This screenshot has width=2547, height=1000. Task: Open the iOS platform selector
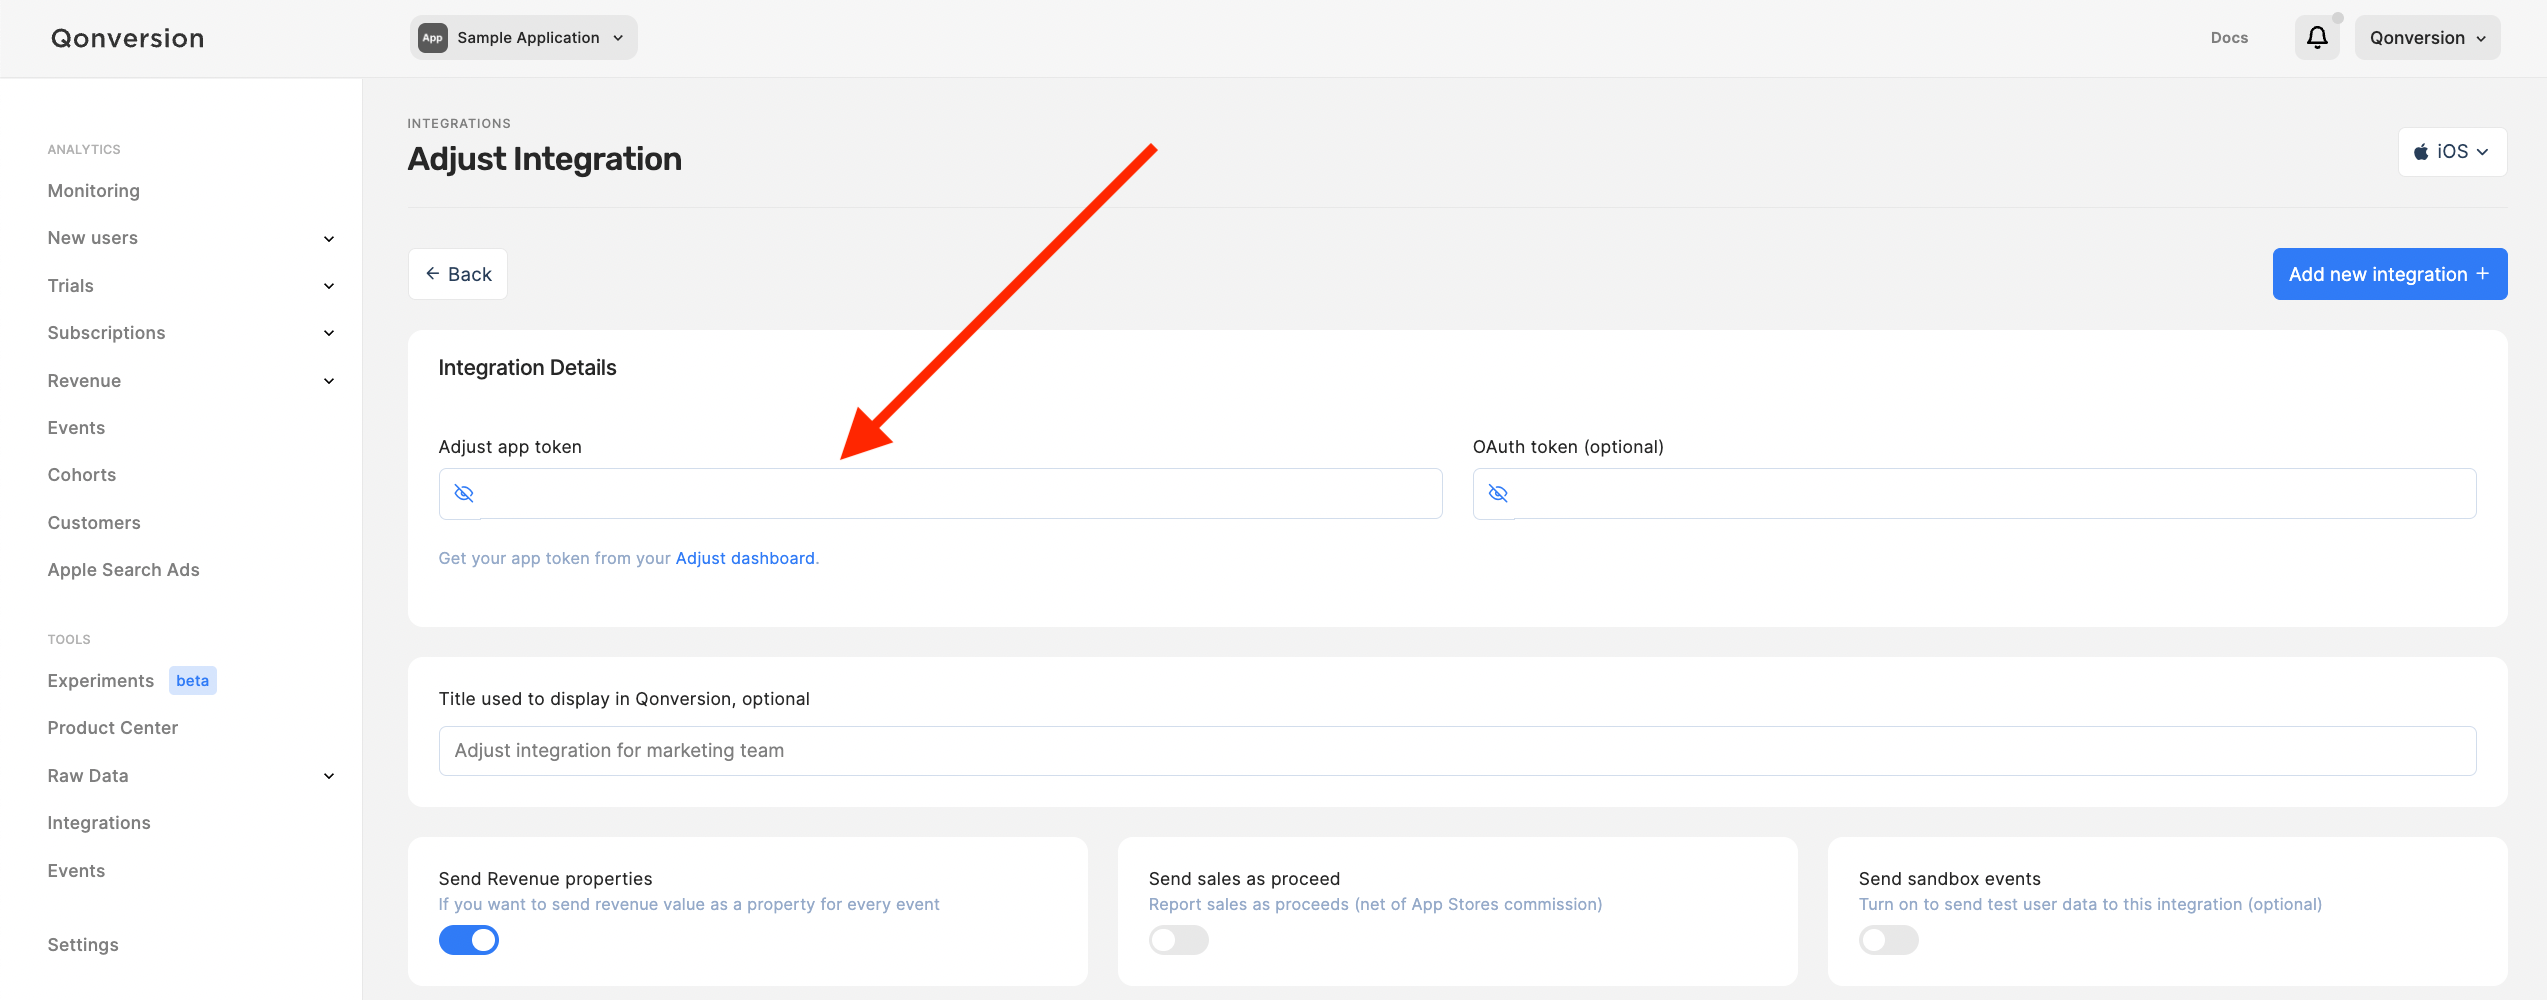pyautogui.click(x=2452, y=152)
